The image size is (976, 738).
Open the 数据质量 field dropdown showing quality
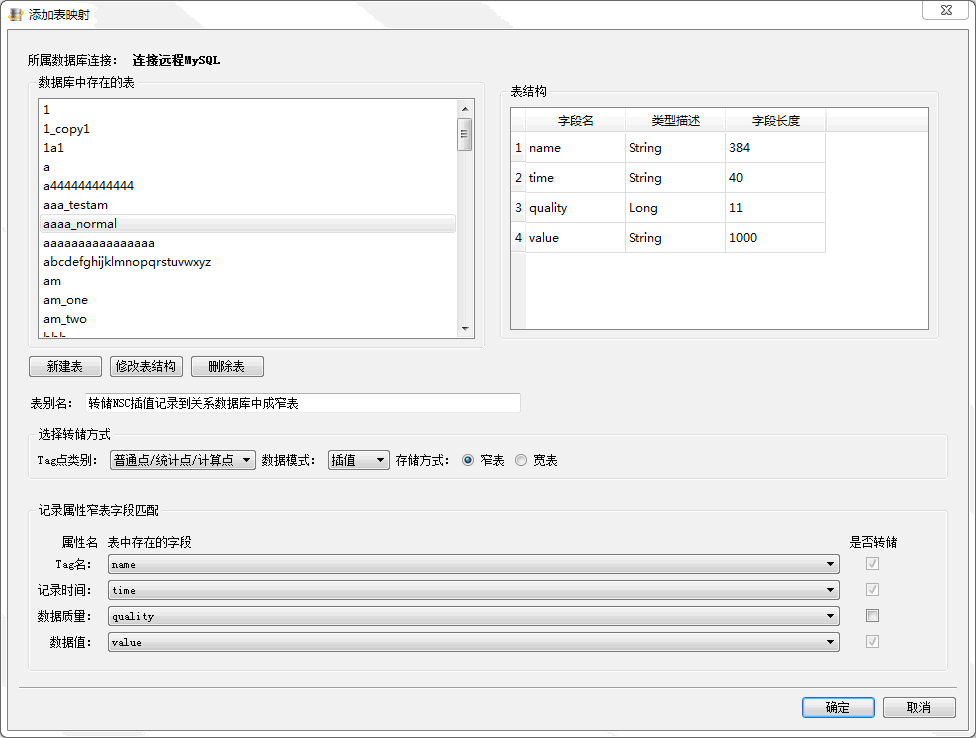pyautogui.click(x=474, y=616)
